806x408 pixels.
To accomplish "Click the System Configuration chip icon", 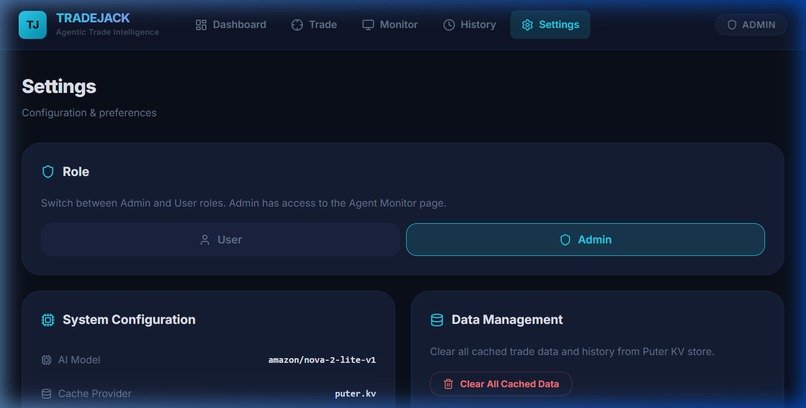I will (48, 320).
